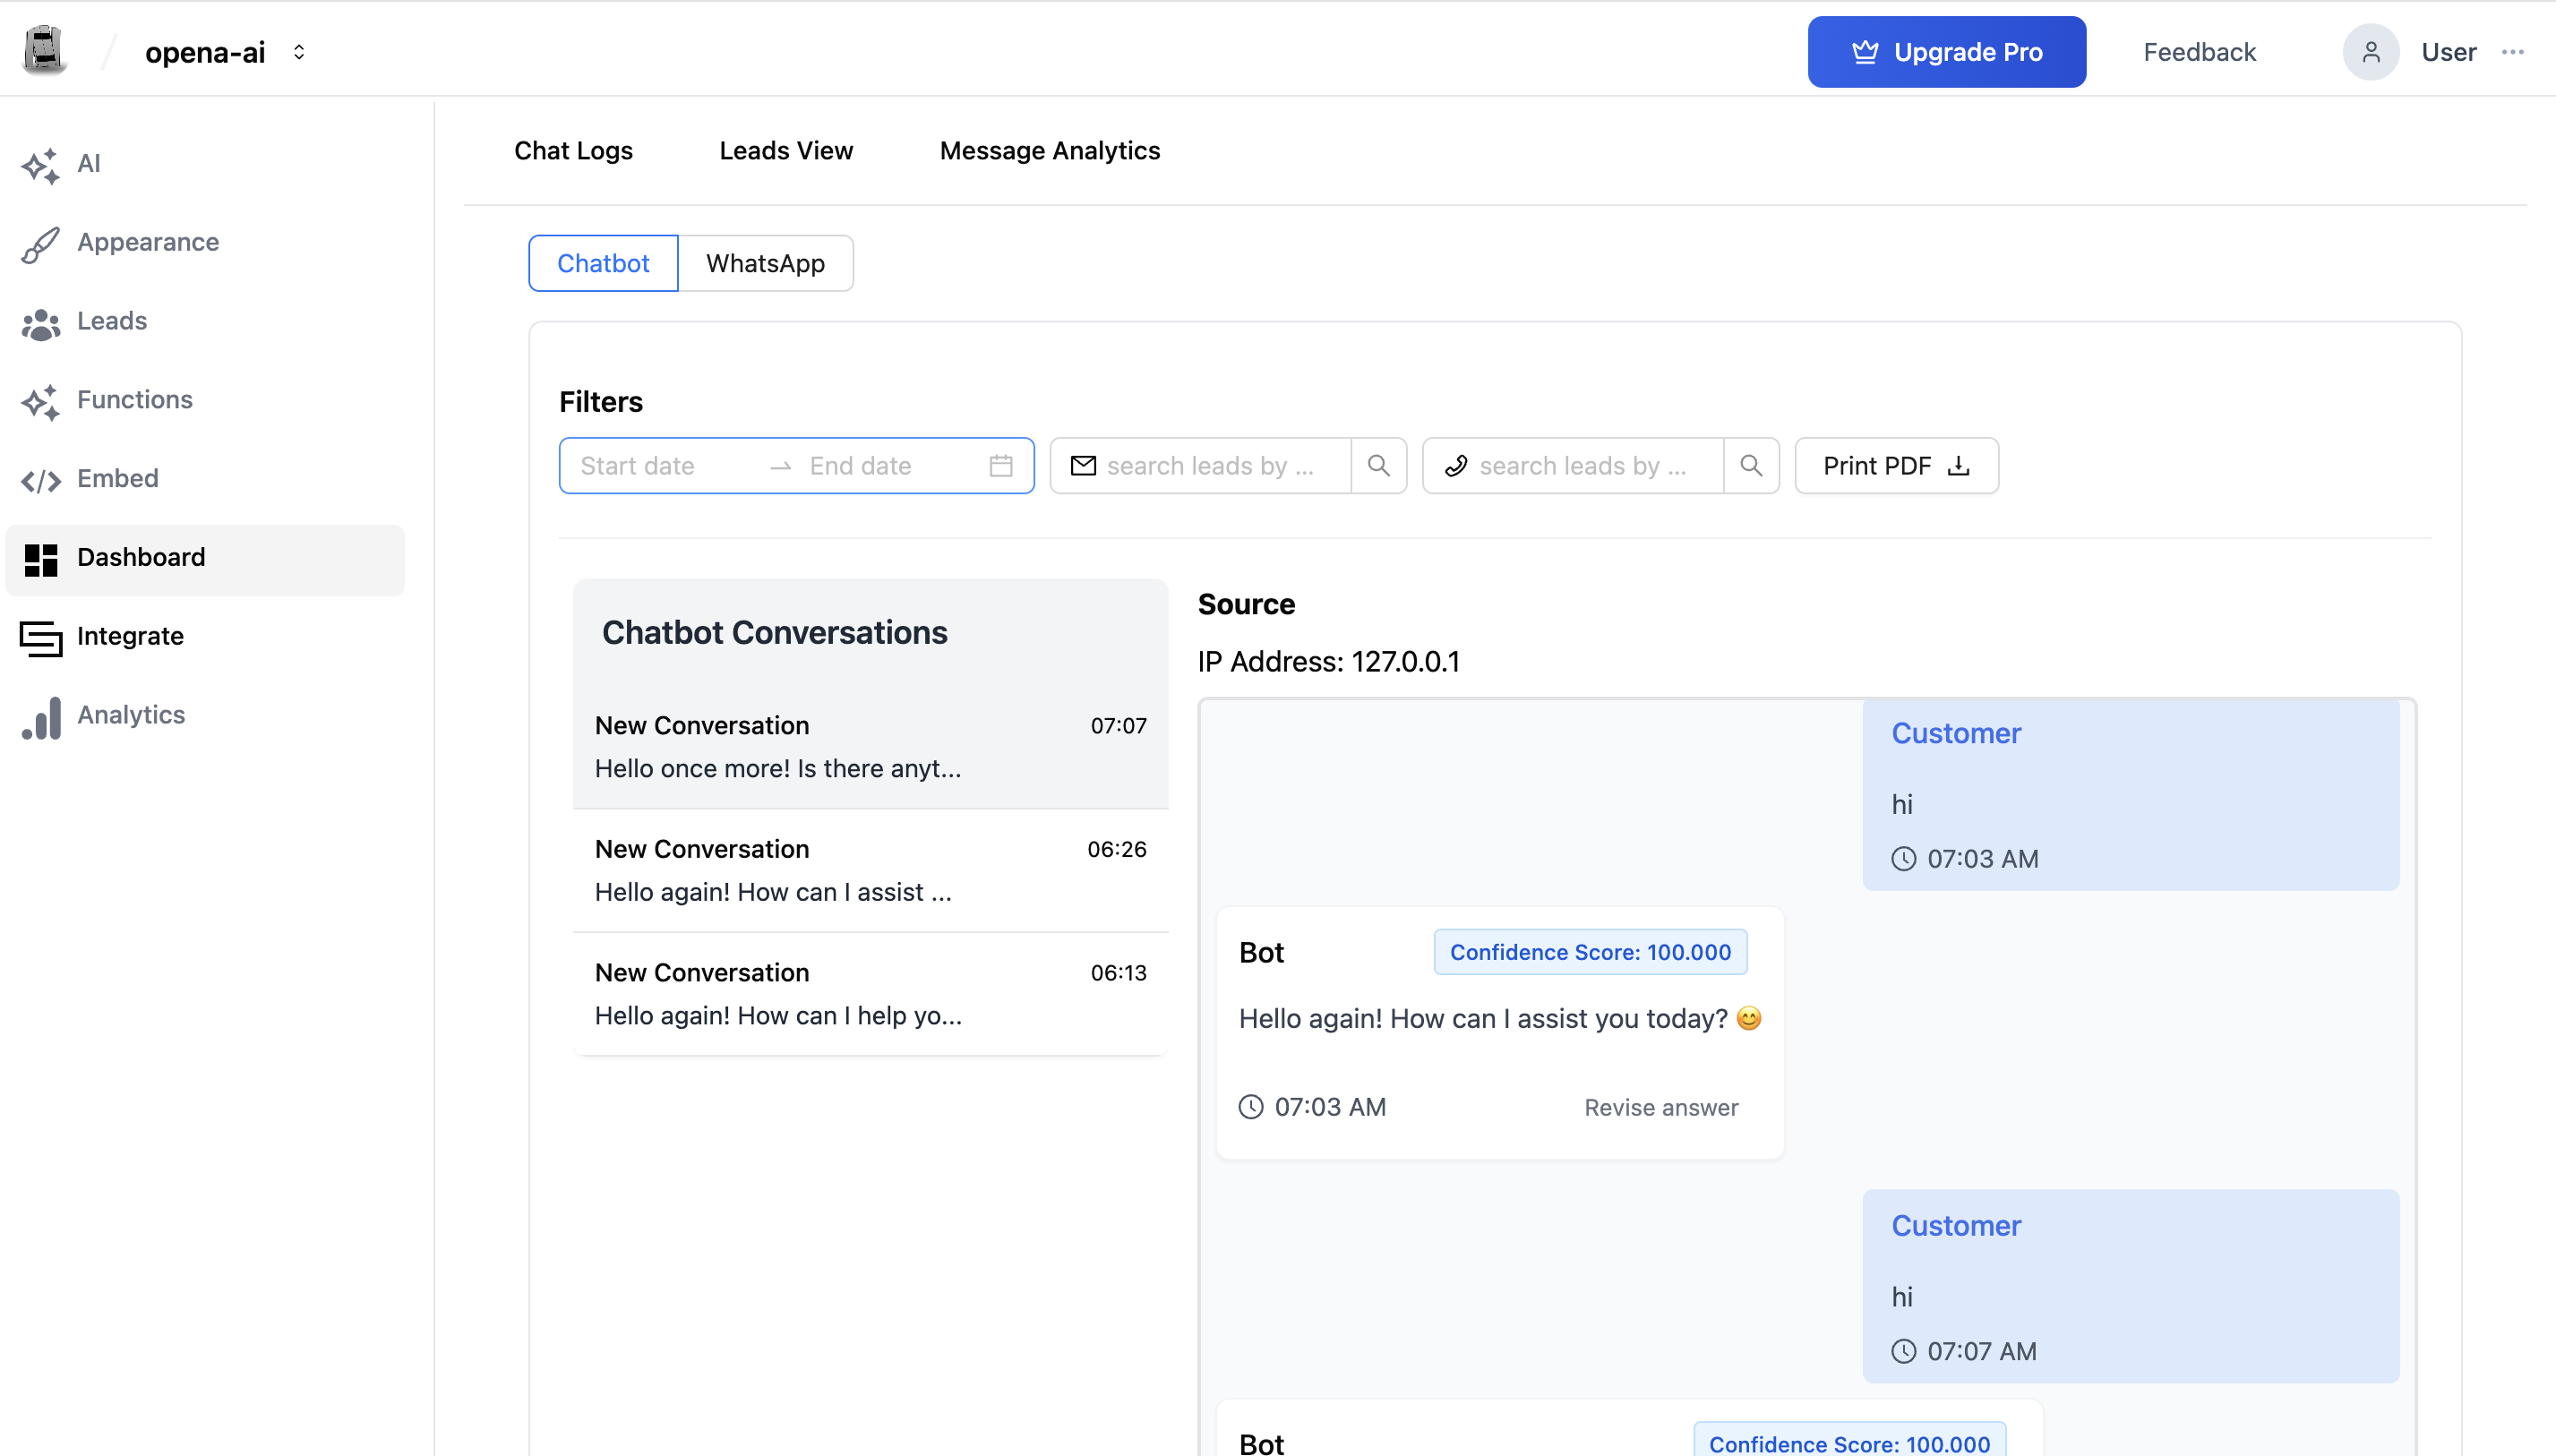The width and height of the screenshot is (2556, 1456).
Task: Click the Functions sparkle icon
Action: [x=41, y=401]
